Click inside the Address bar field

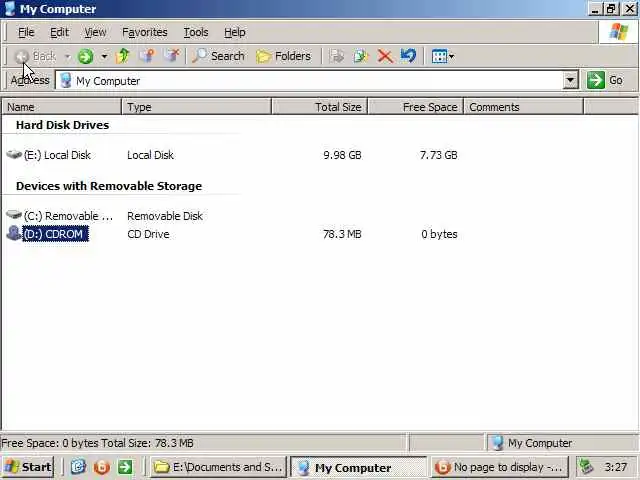pos(310,80)
